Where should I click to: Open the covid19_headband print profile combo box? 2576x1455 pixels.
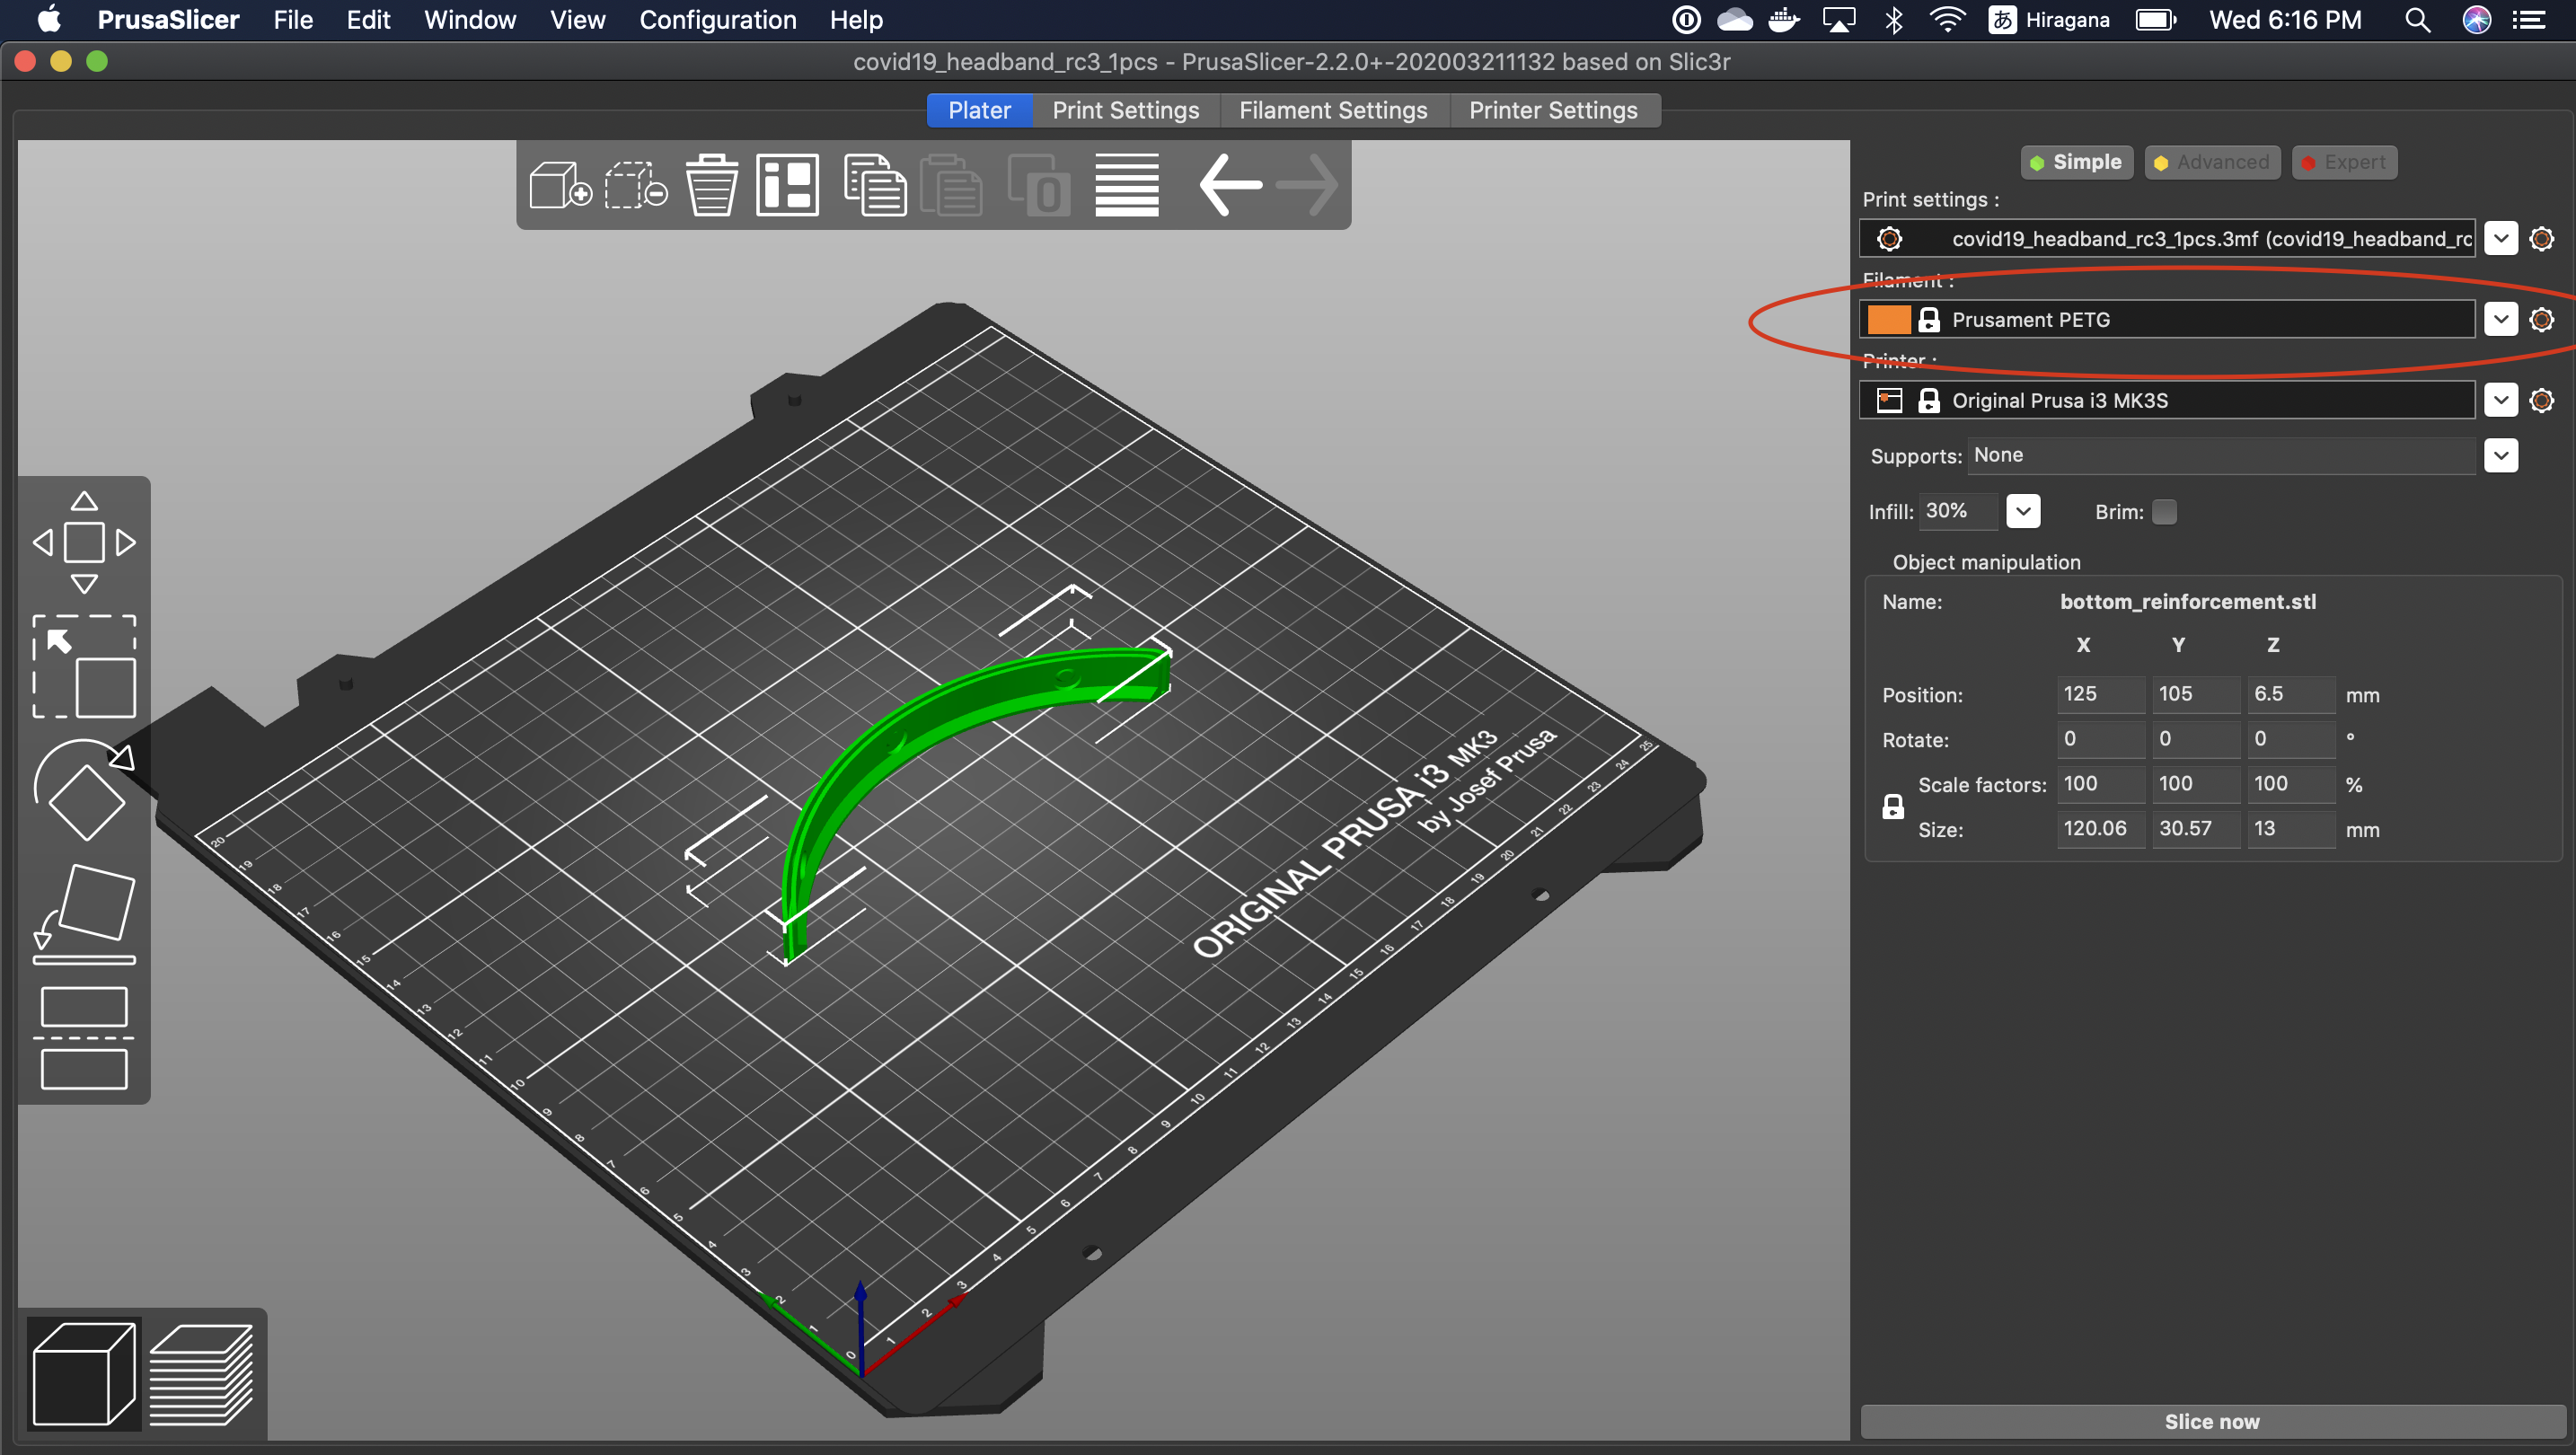click(2167, 239)
